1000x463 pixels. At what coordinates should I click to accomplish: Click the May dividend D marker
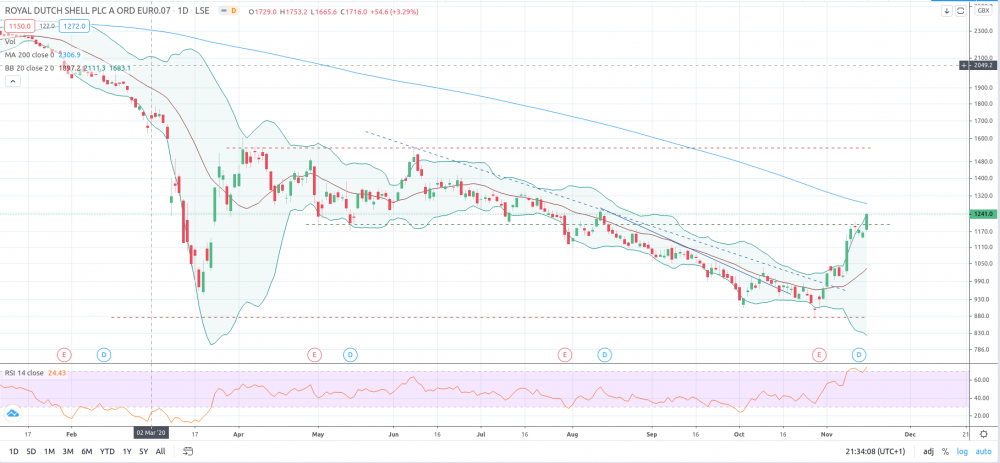349,353
